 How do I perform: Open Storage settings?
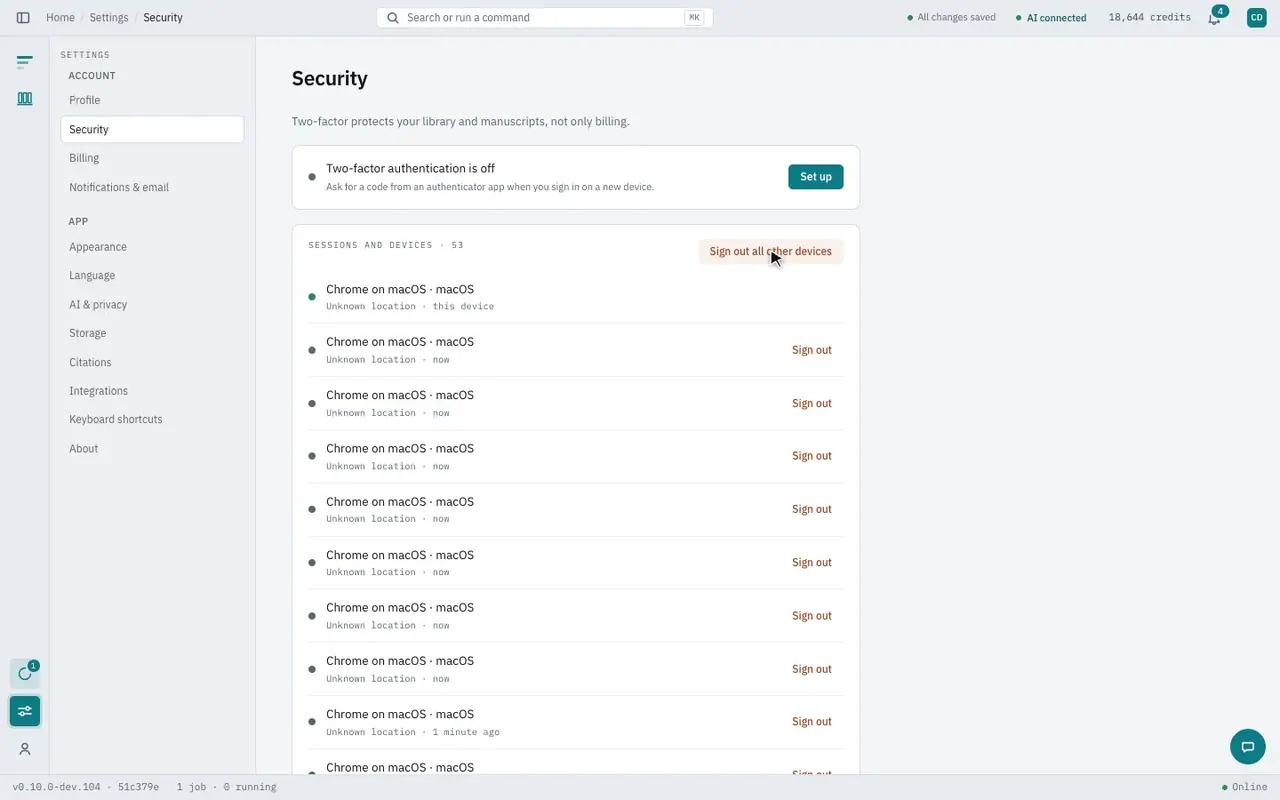pyautogui.click(x=152, y=333)
